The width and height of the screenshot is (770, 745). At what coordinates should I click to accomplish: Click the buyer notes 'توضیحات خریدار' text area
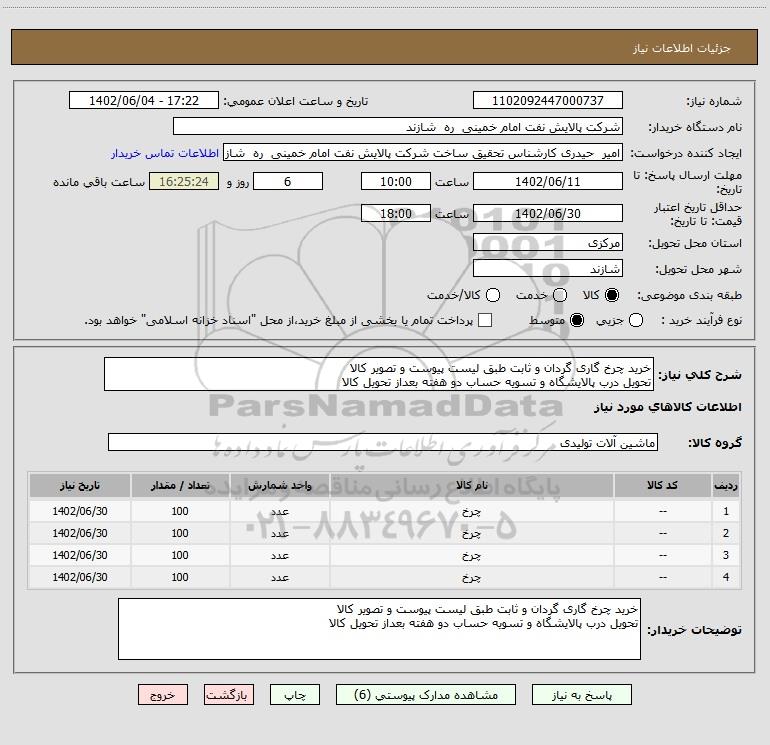(380, 629)
